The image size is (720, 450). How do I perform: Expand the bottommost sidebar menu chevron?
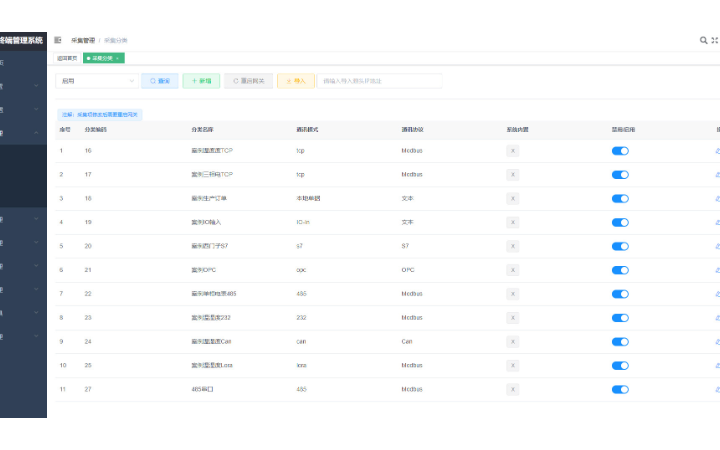click(36, 336)
